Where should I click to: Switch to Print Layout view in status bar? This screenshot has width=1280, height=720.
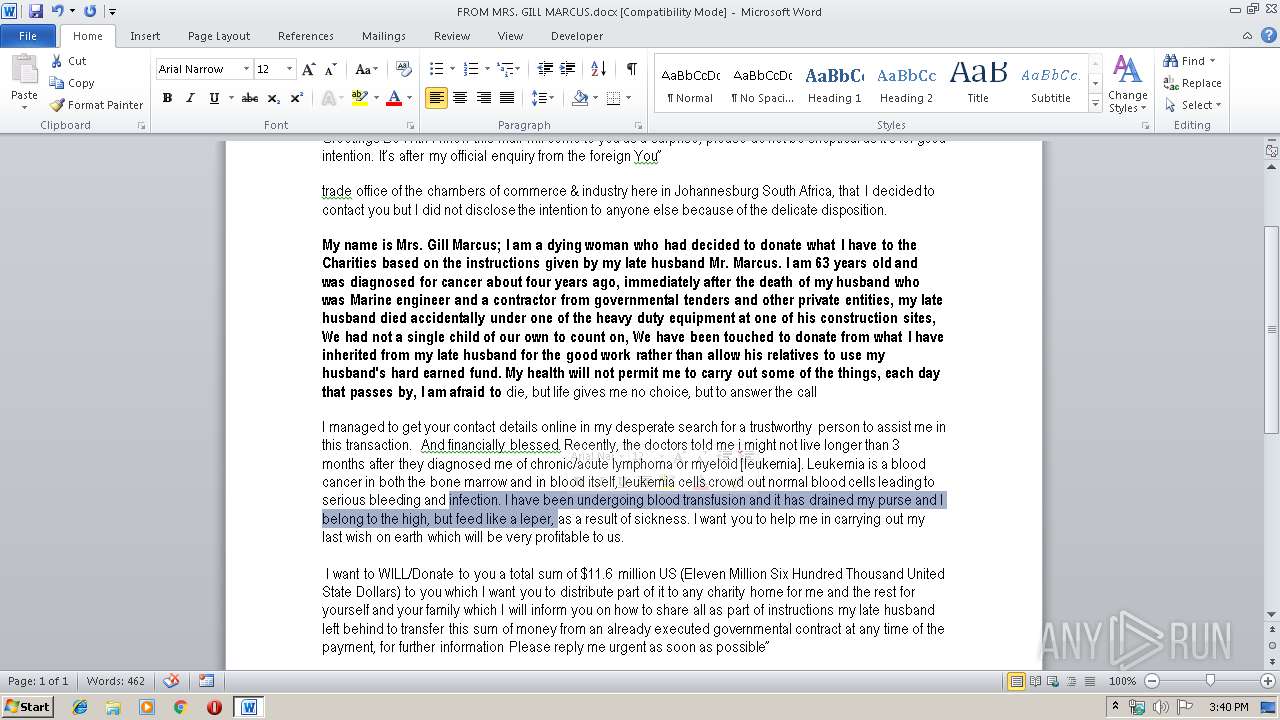tap(1016, 681)
